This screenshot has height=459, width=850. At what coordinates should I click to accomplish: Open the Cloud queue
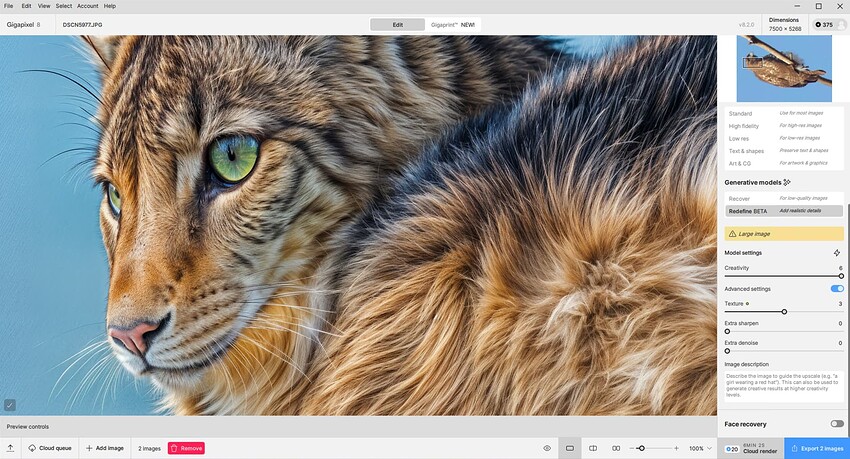(49, 448)
